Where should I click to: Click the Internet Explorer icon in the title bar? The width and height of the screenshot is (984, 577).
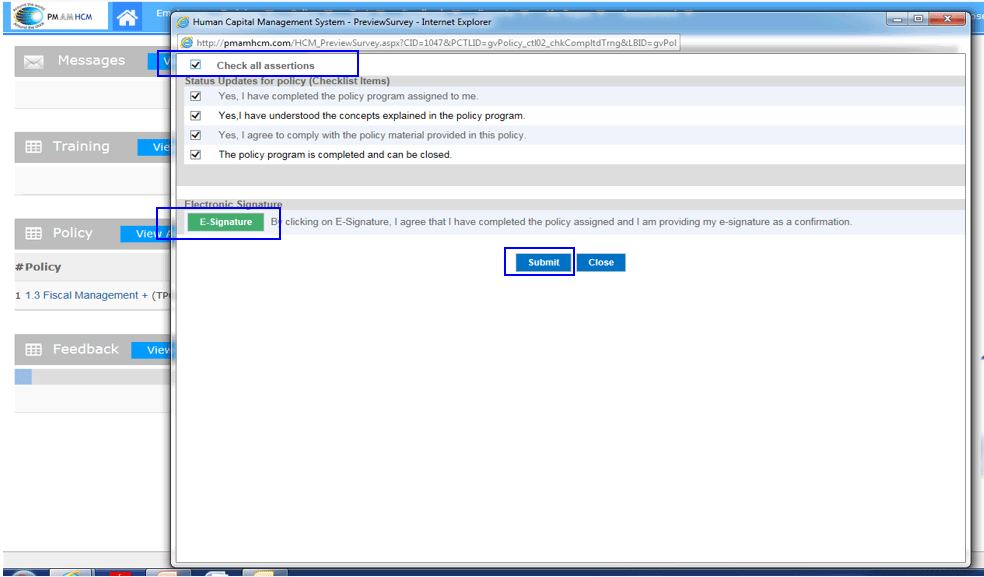click(x=183, y=20)
